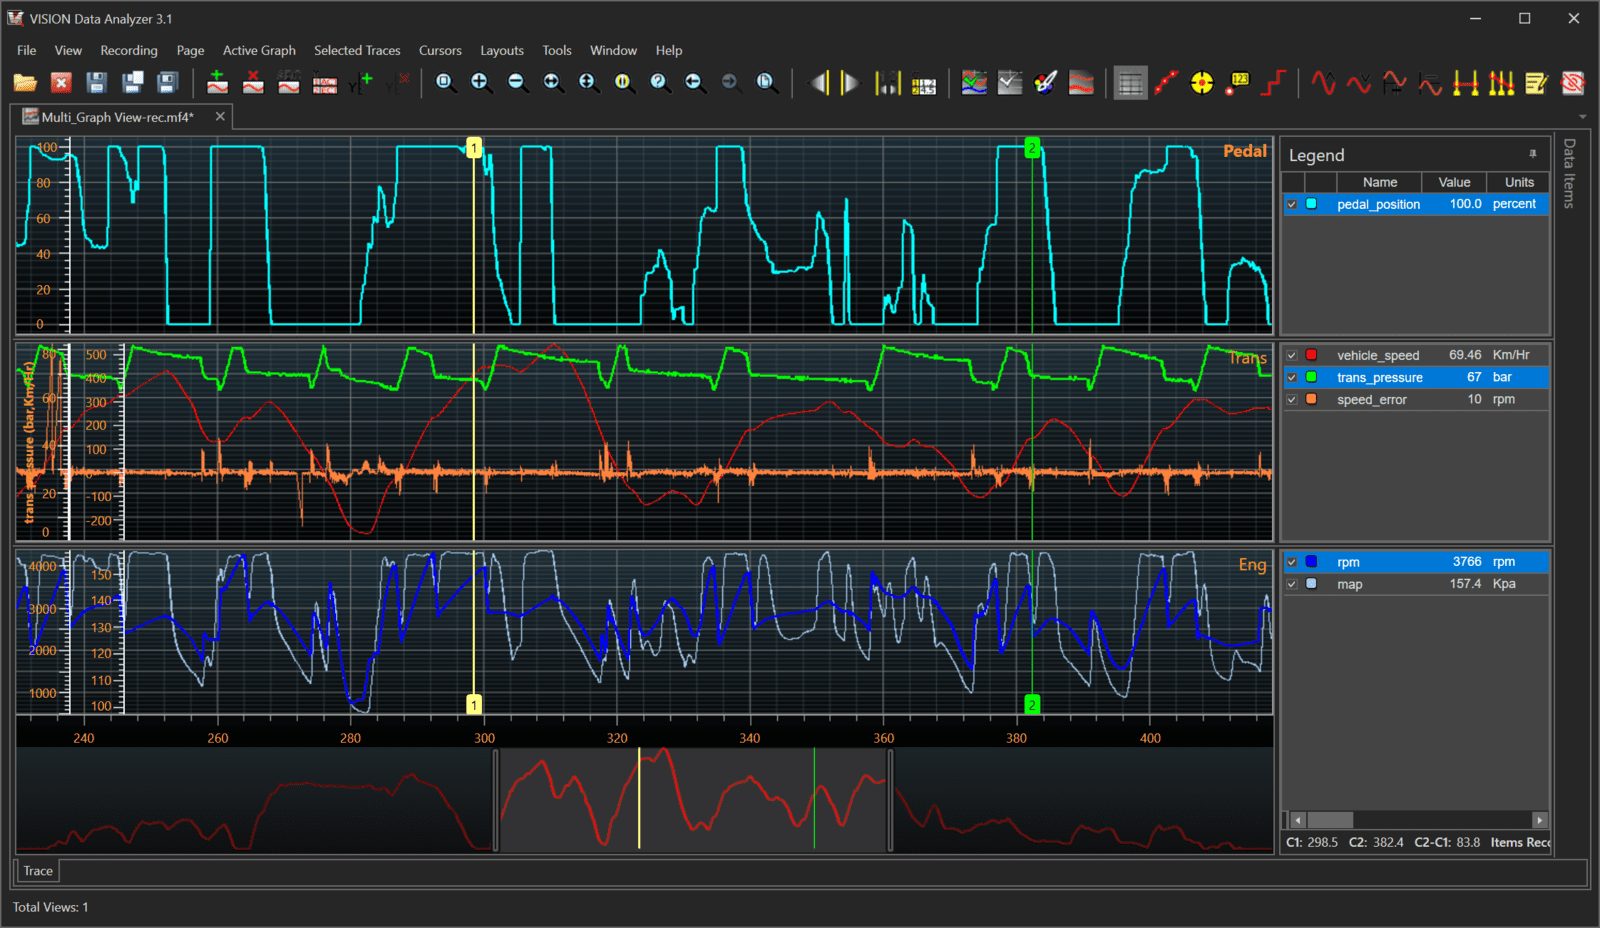This screenshot has width=1600, height=928.
Task: Select the step plot display mode
Action: (1273, 83)
